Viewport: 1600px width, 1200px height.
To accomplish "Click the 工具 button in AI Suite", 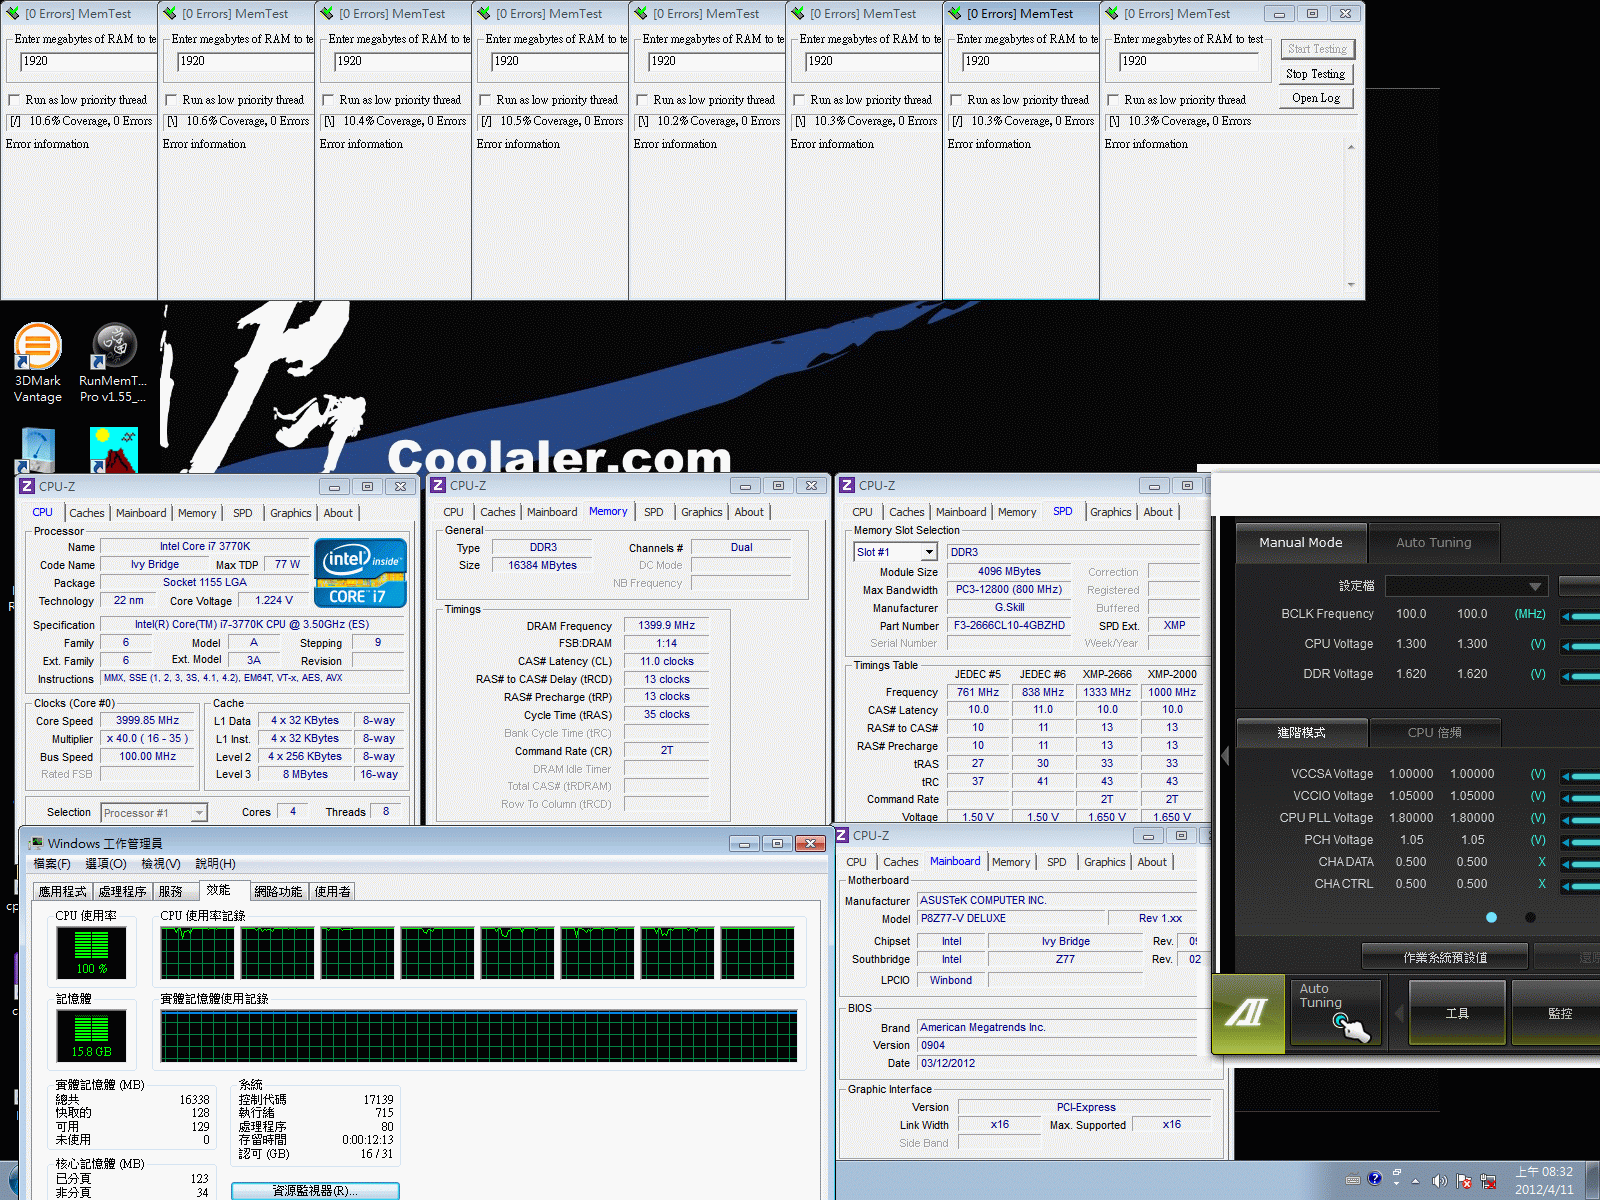I will [1457, 1013].
